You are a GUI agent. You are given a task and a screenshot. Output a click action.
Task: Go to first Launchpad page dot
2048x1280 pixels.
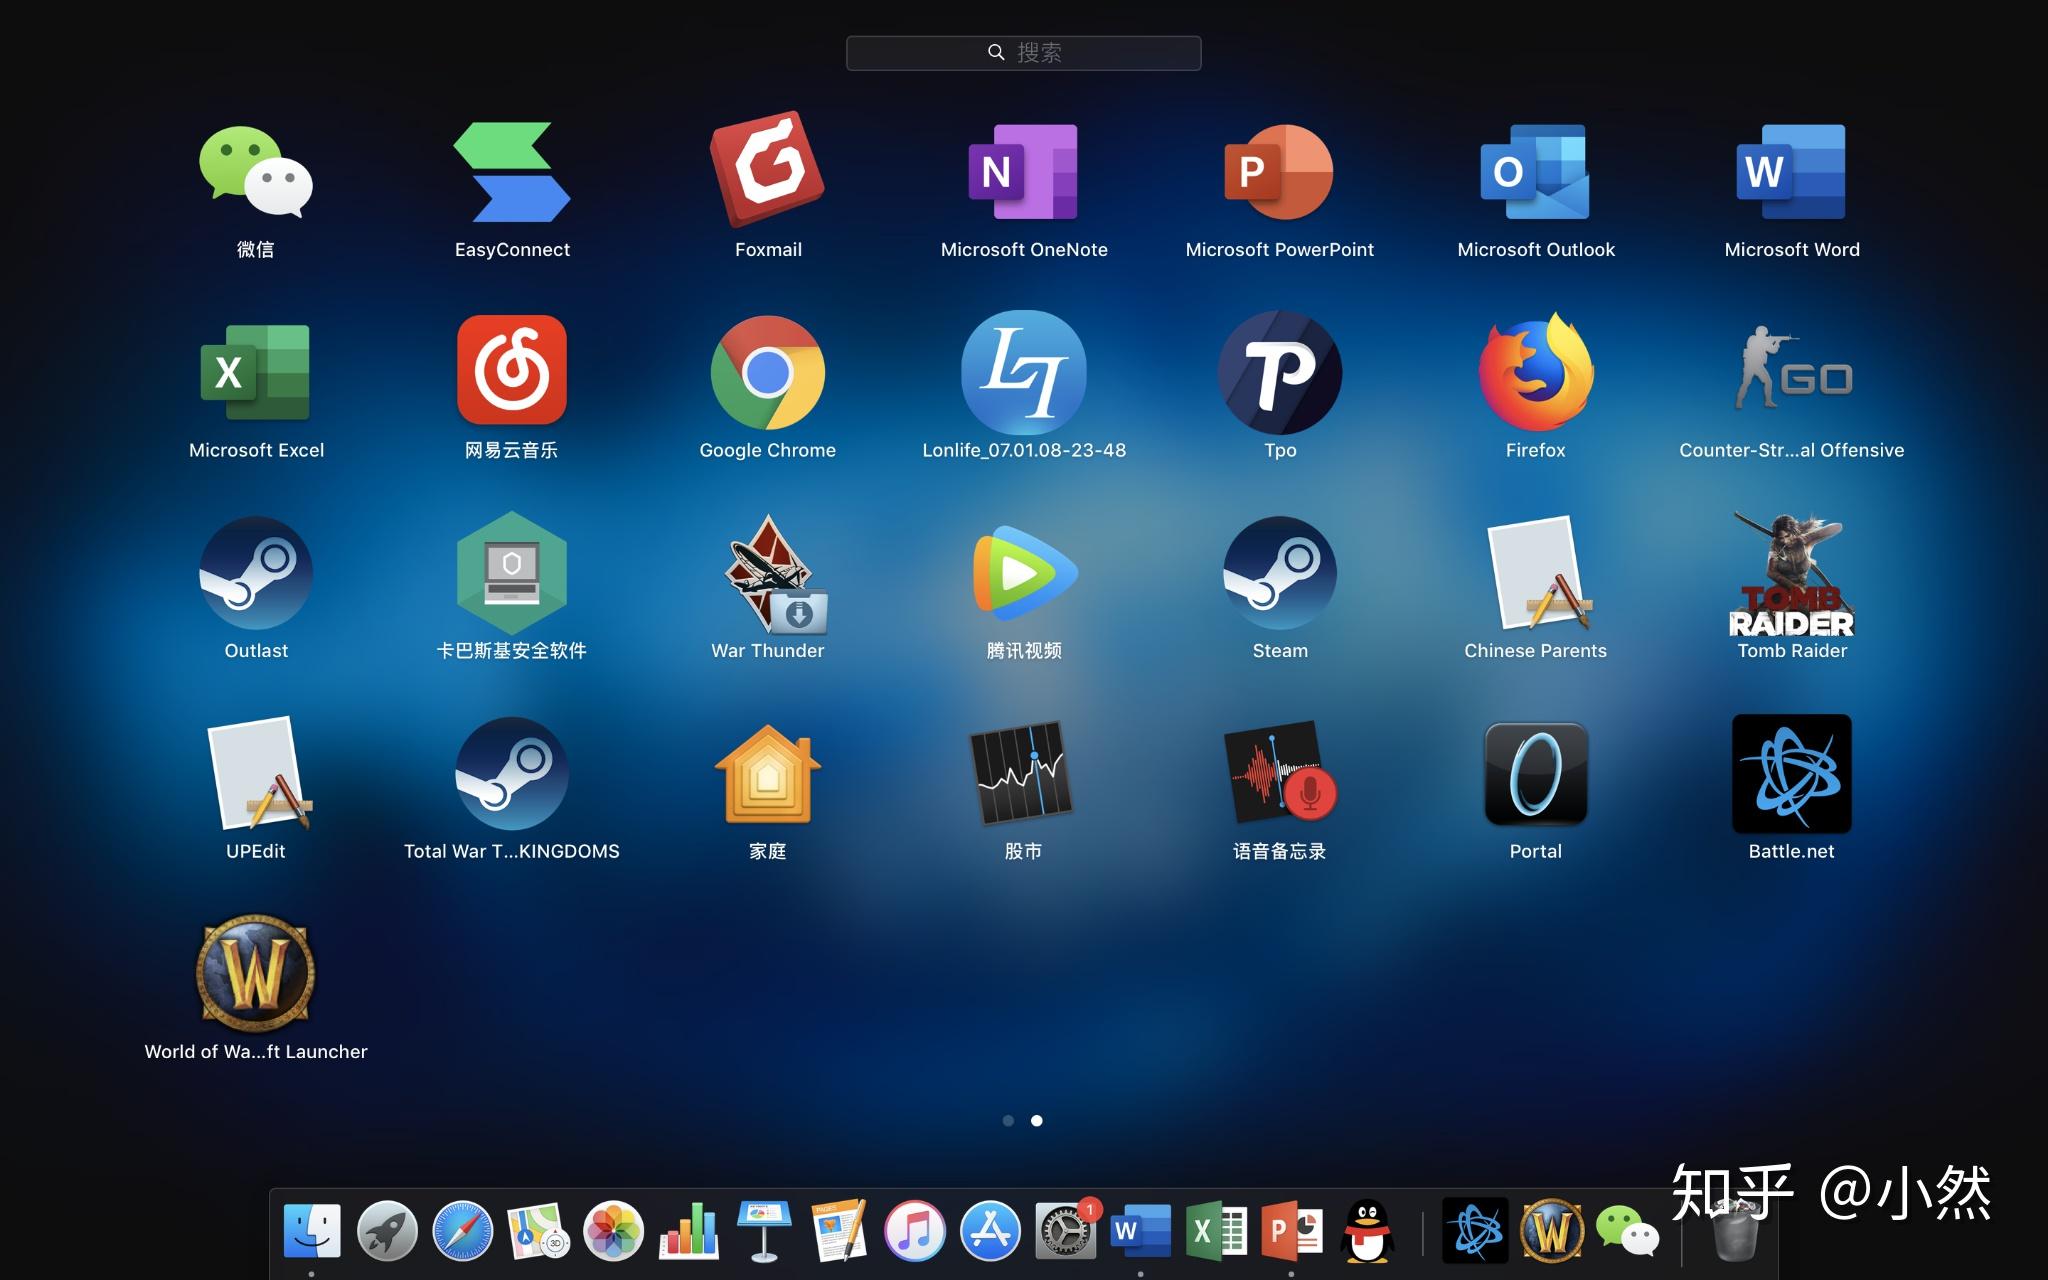(1008, 1121)
